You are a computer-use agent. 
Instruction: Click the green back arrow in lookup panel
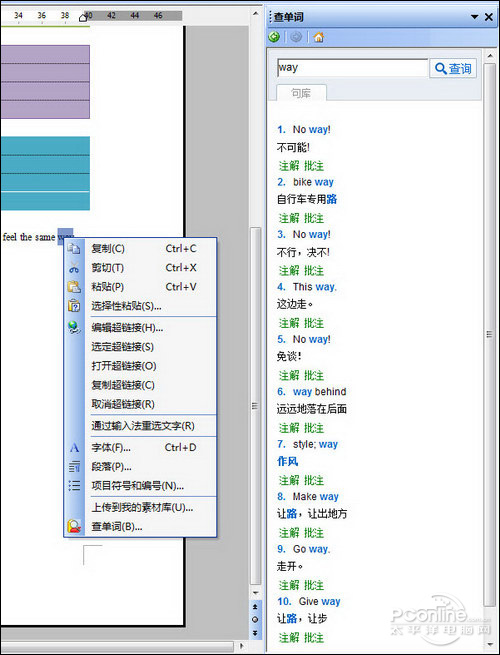274,37
